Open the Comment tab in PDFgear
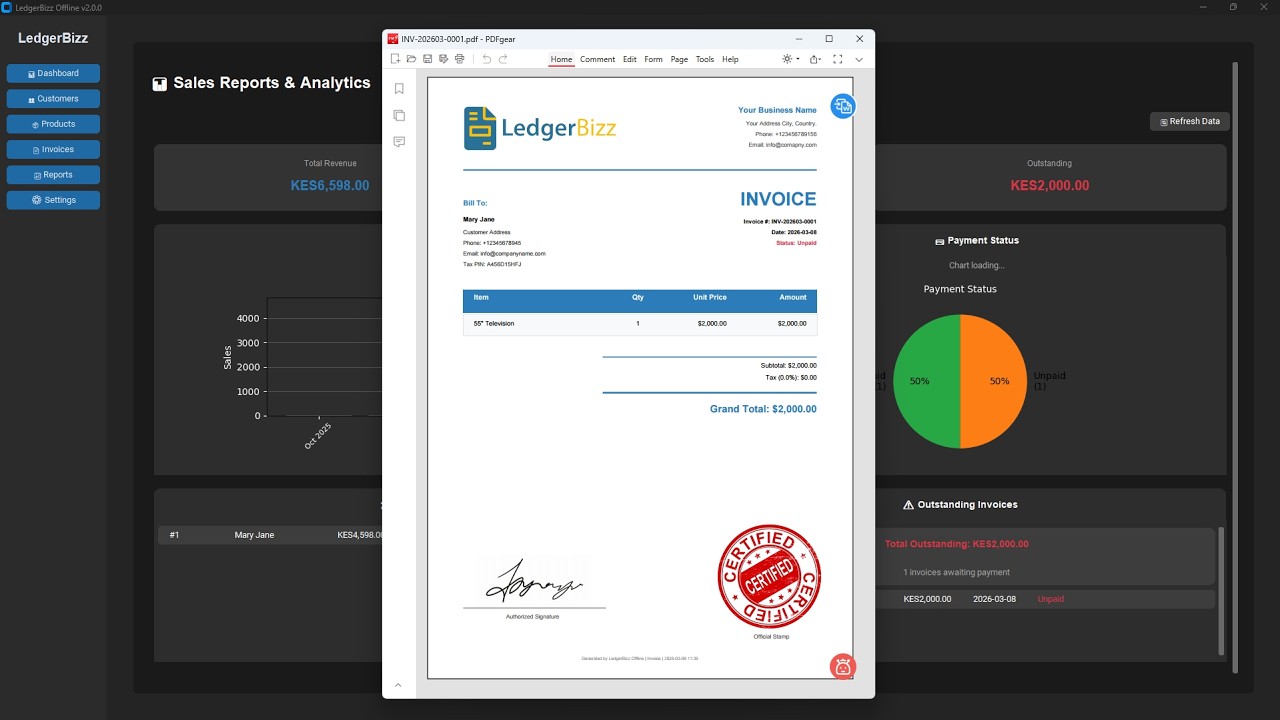The width and height of the screenshot is (1280, 720). pos(597,59)
